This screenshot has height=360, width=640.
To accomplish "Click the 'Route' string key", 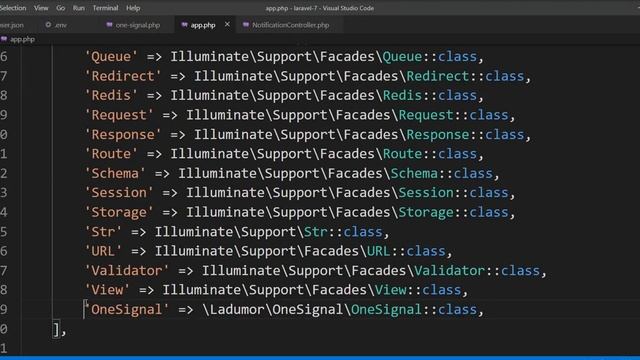I will point(111,153).
